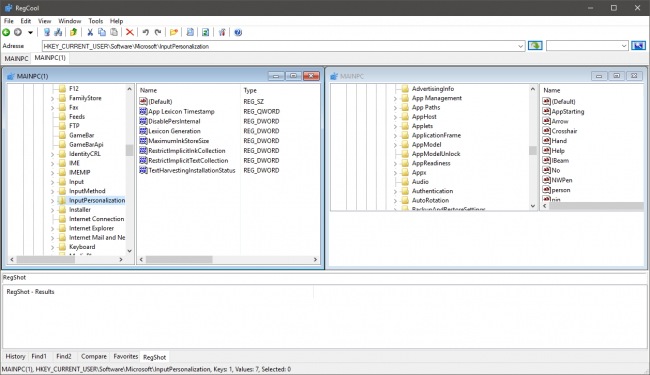Click the blue Help question mark icon
650x375 pixels.
[x=238, y=32]
